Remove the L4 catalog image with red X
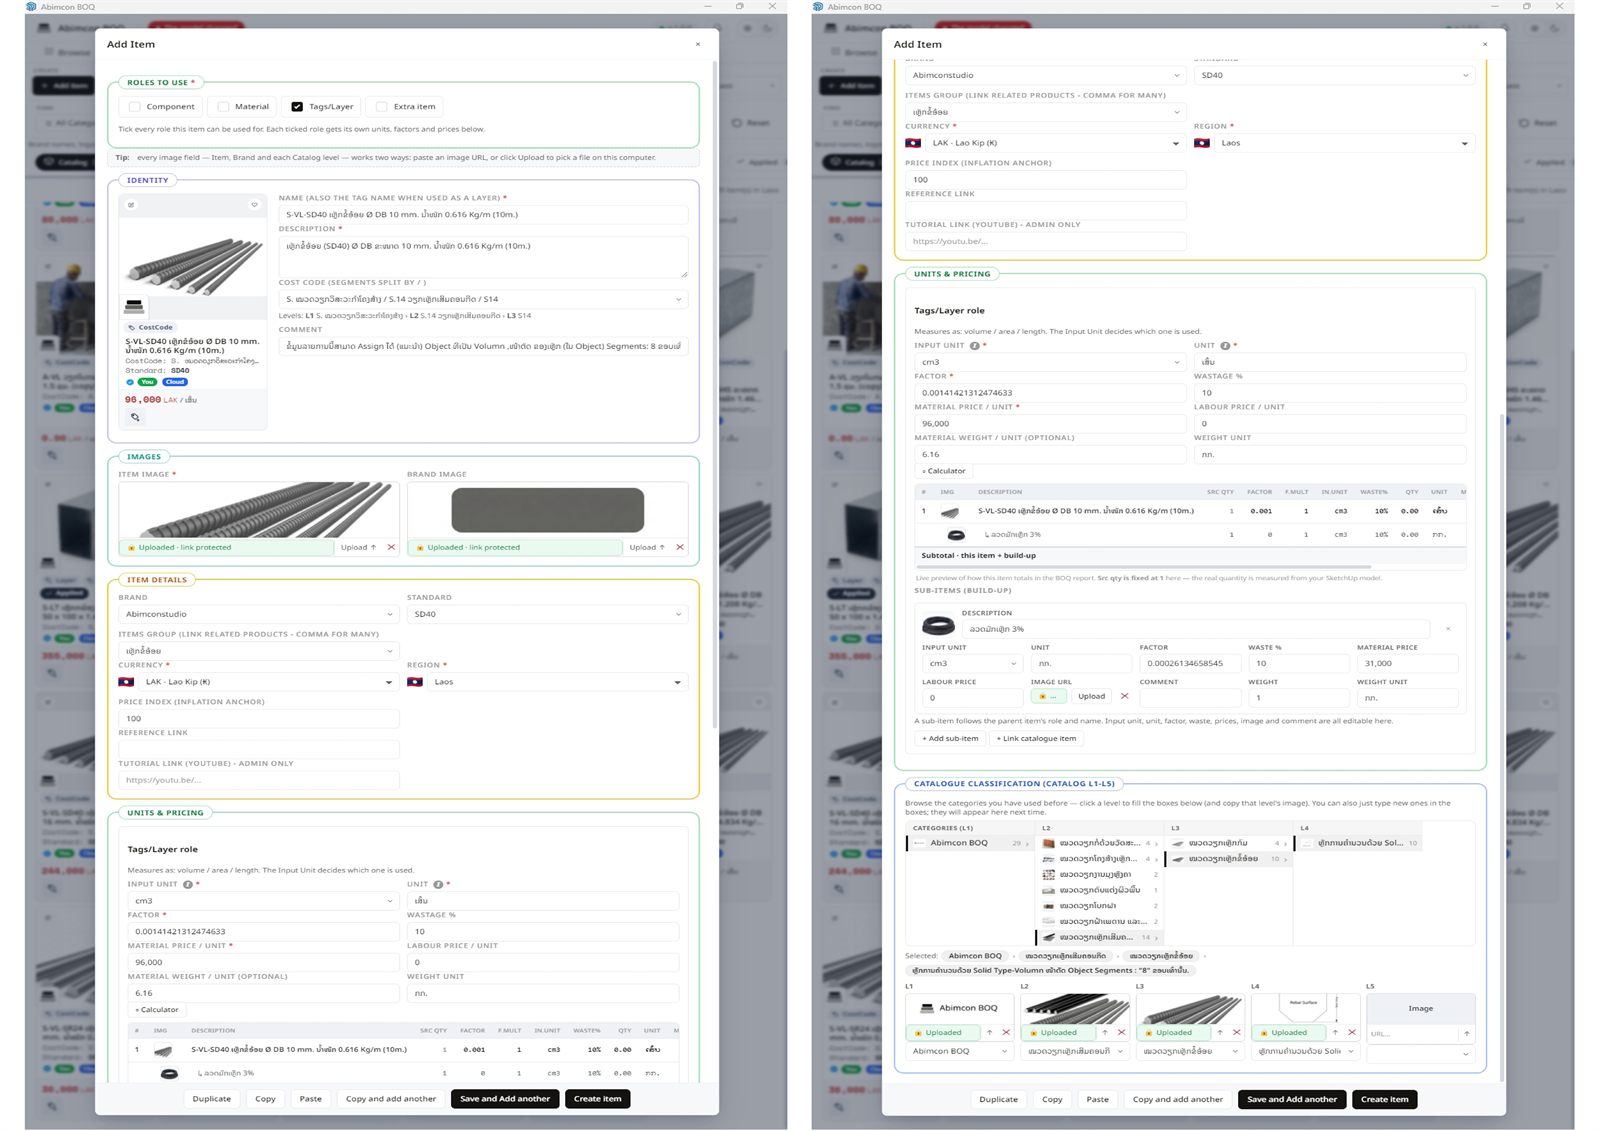 click(1352, 1033)
